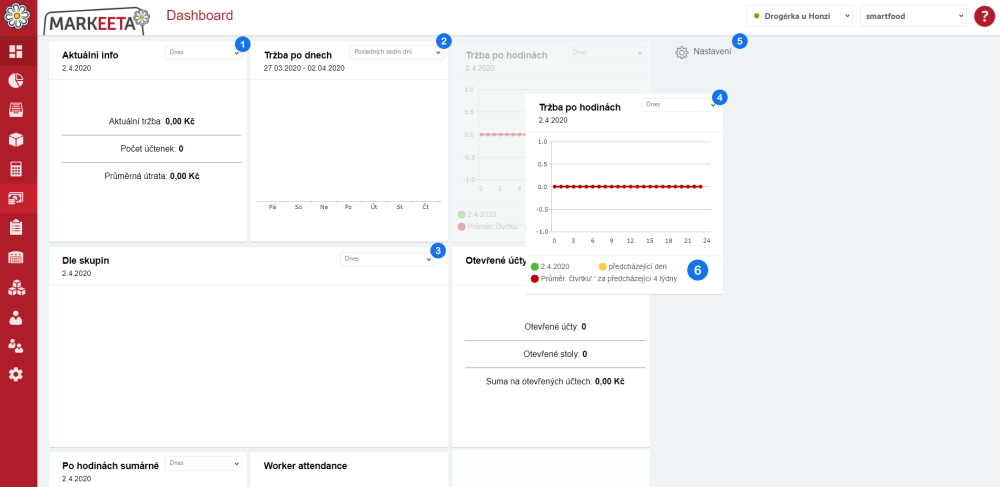Click the Dashboard page title
The width and height of the screenshot is (1000, 487).
200,15
